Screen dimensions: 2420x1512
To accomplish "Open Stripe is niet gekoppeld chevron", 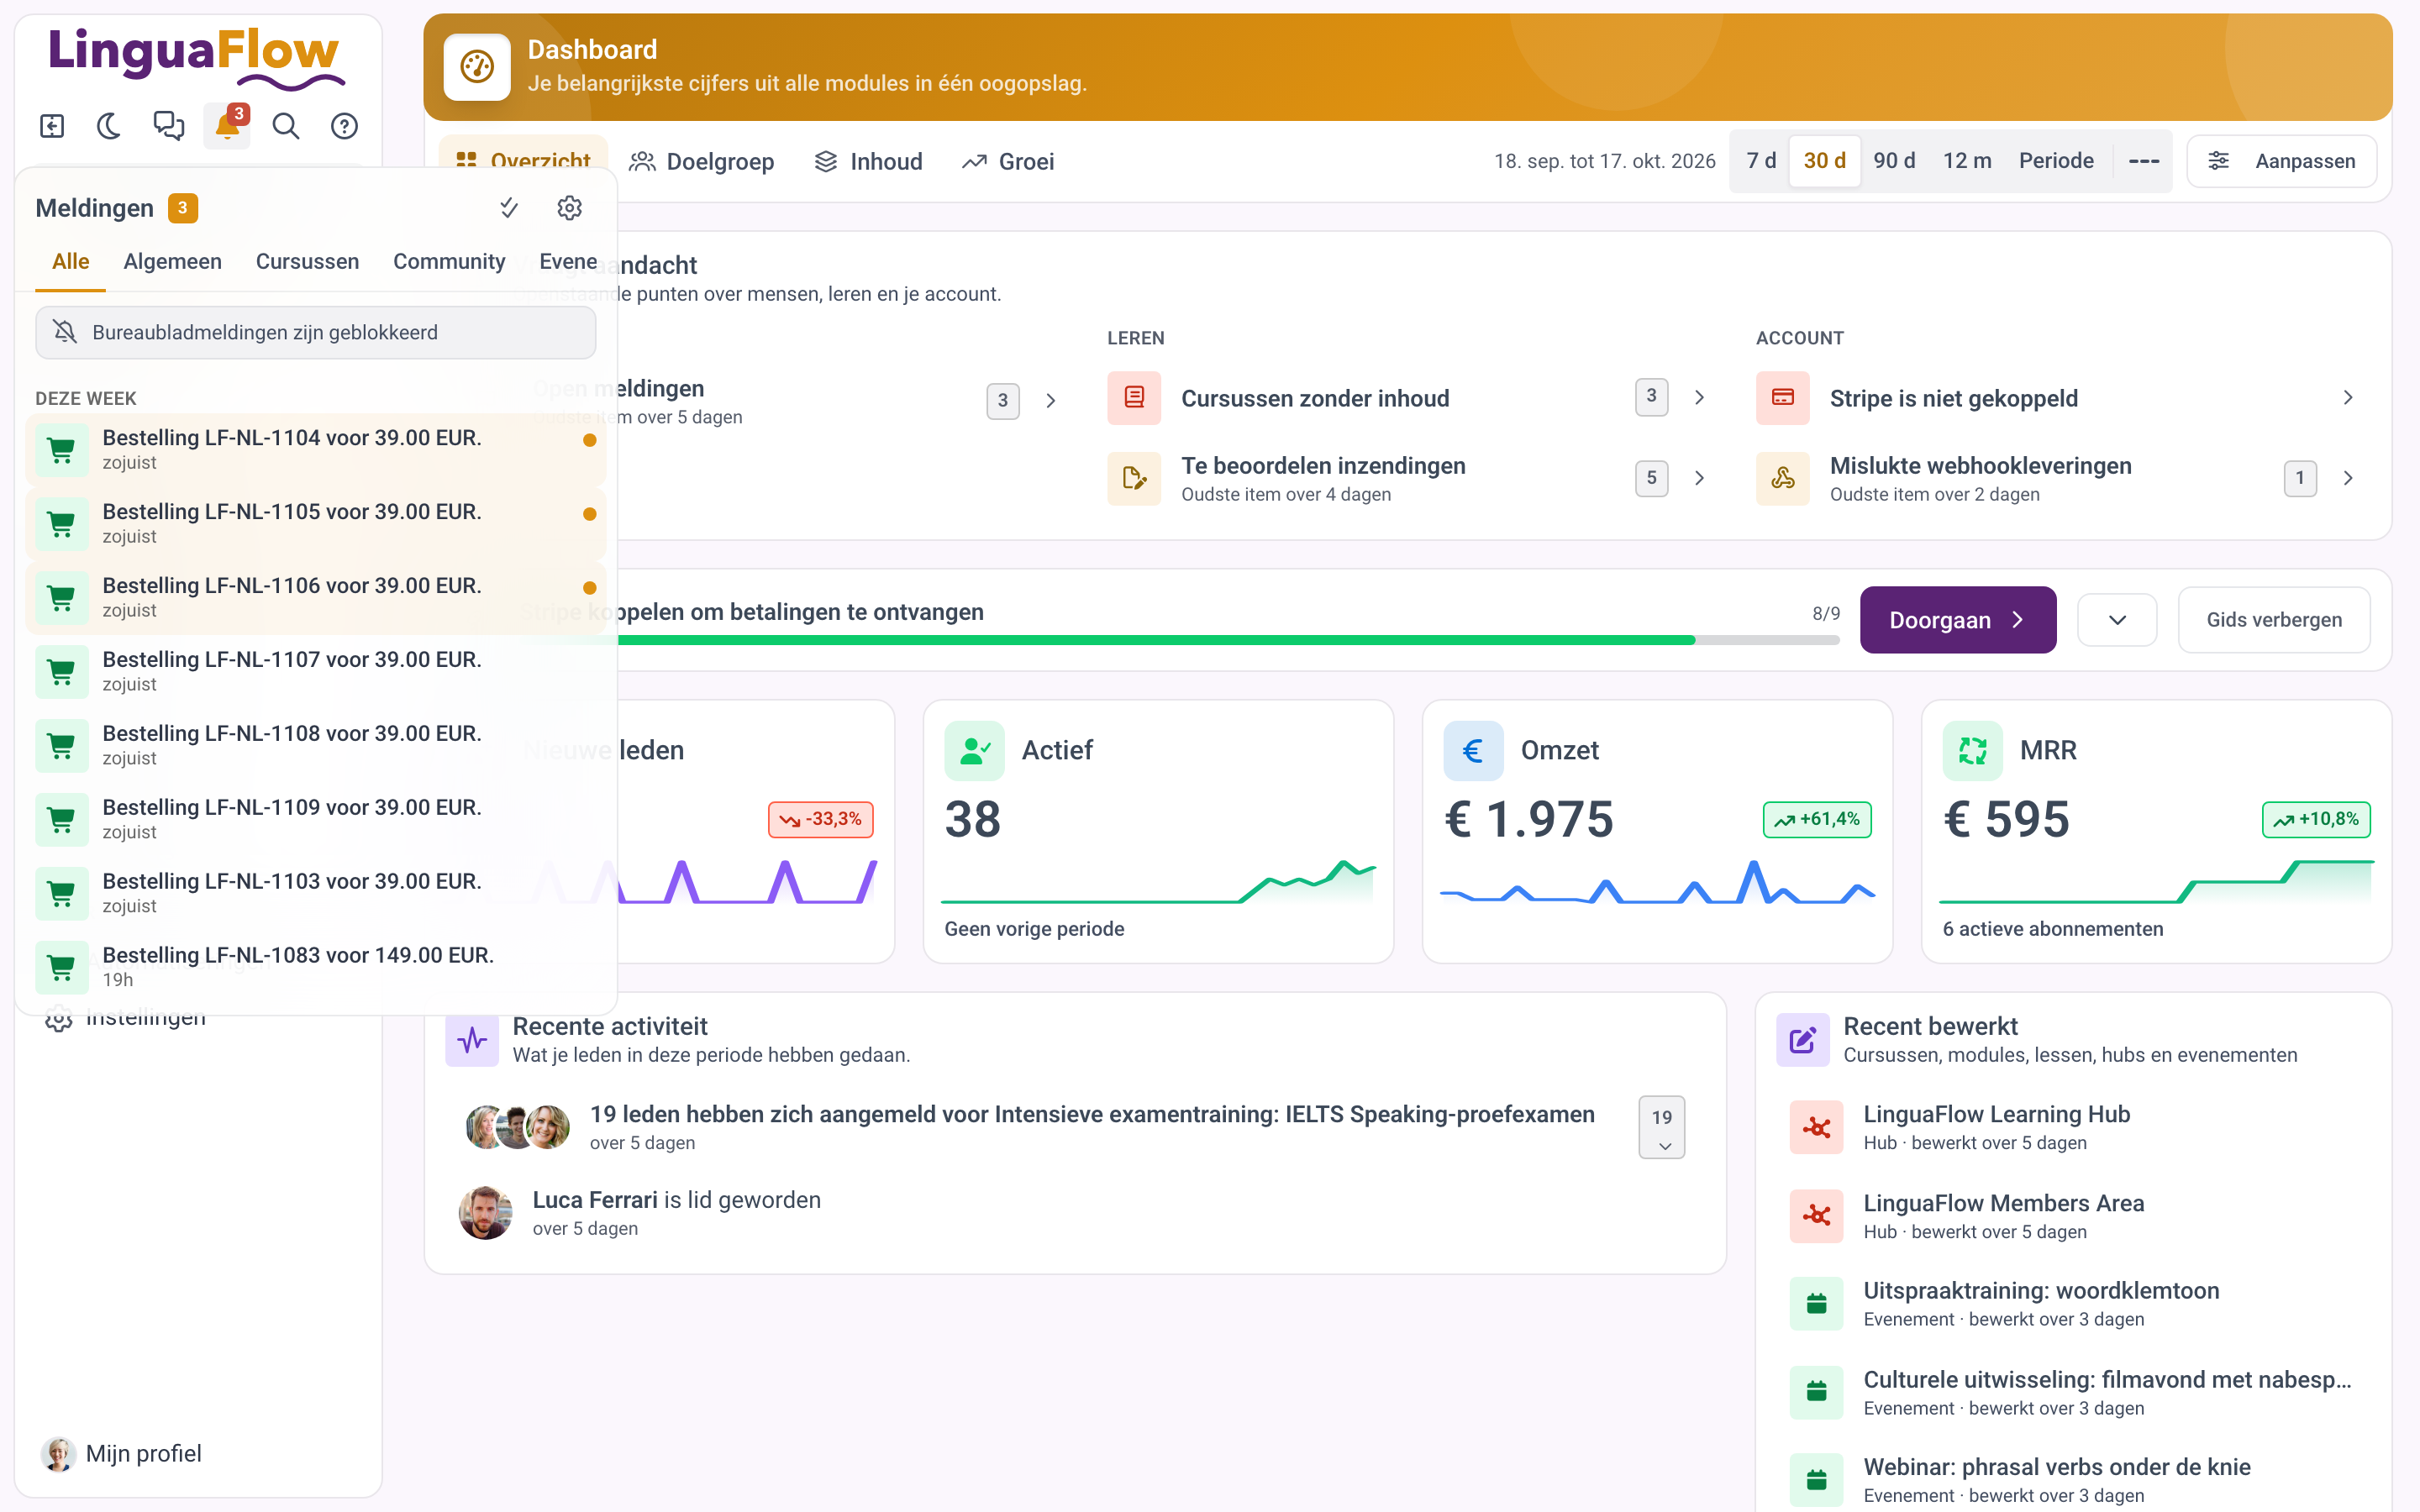I will [2348, 398].
